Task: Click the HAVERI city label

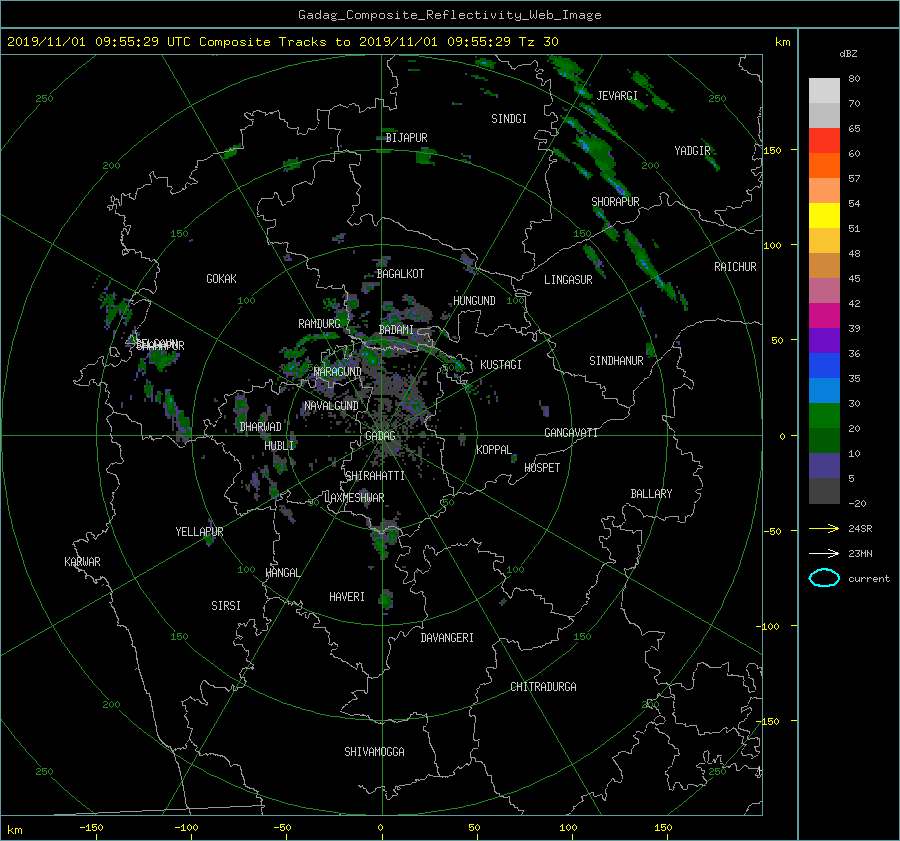Action: tap(347, 597)
